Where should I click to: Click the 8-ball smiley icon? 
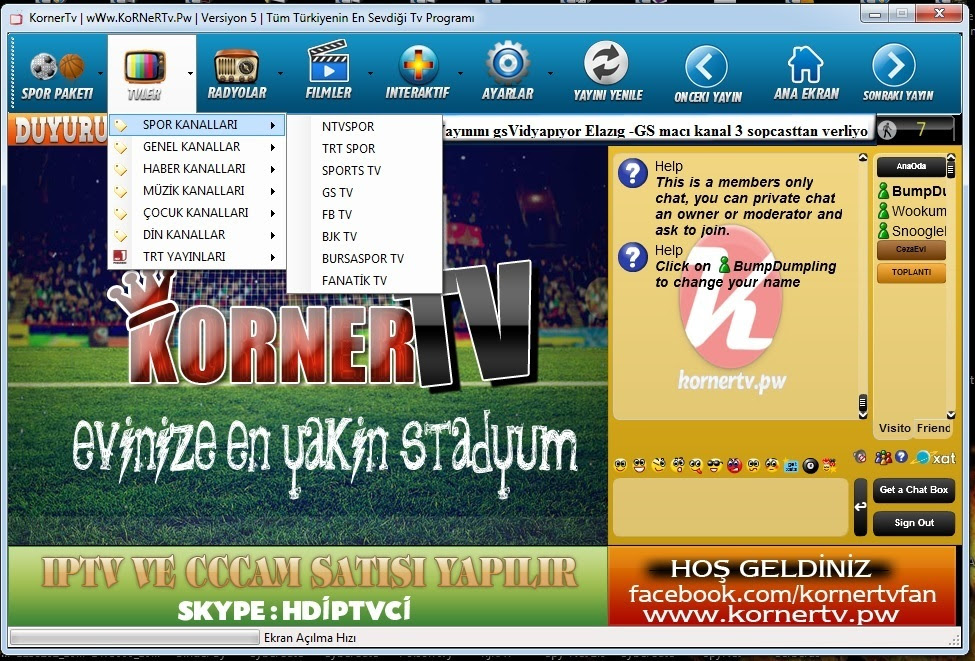click(x=810, y=466)
